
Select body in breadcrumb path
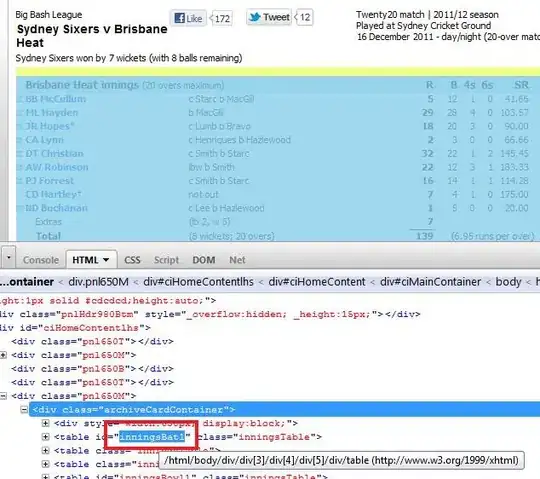click(508, 282)
